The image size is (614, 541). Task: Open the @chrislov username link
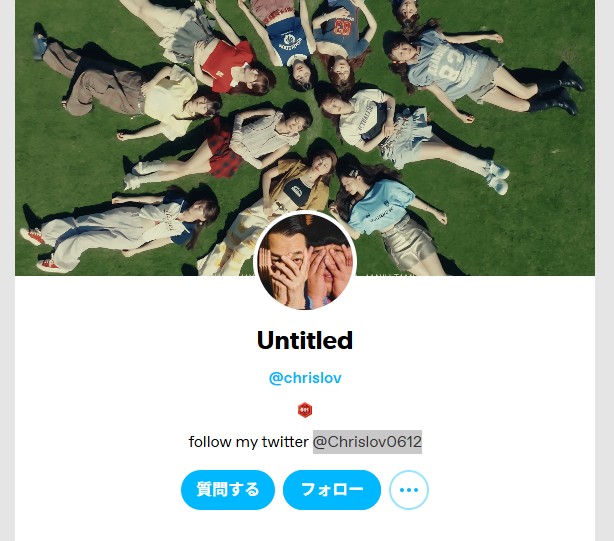(x=305, y=378)
